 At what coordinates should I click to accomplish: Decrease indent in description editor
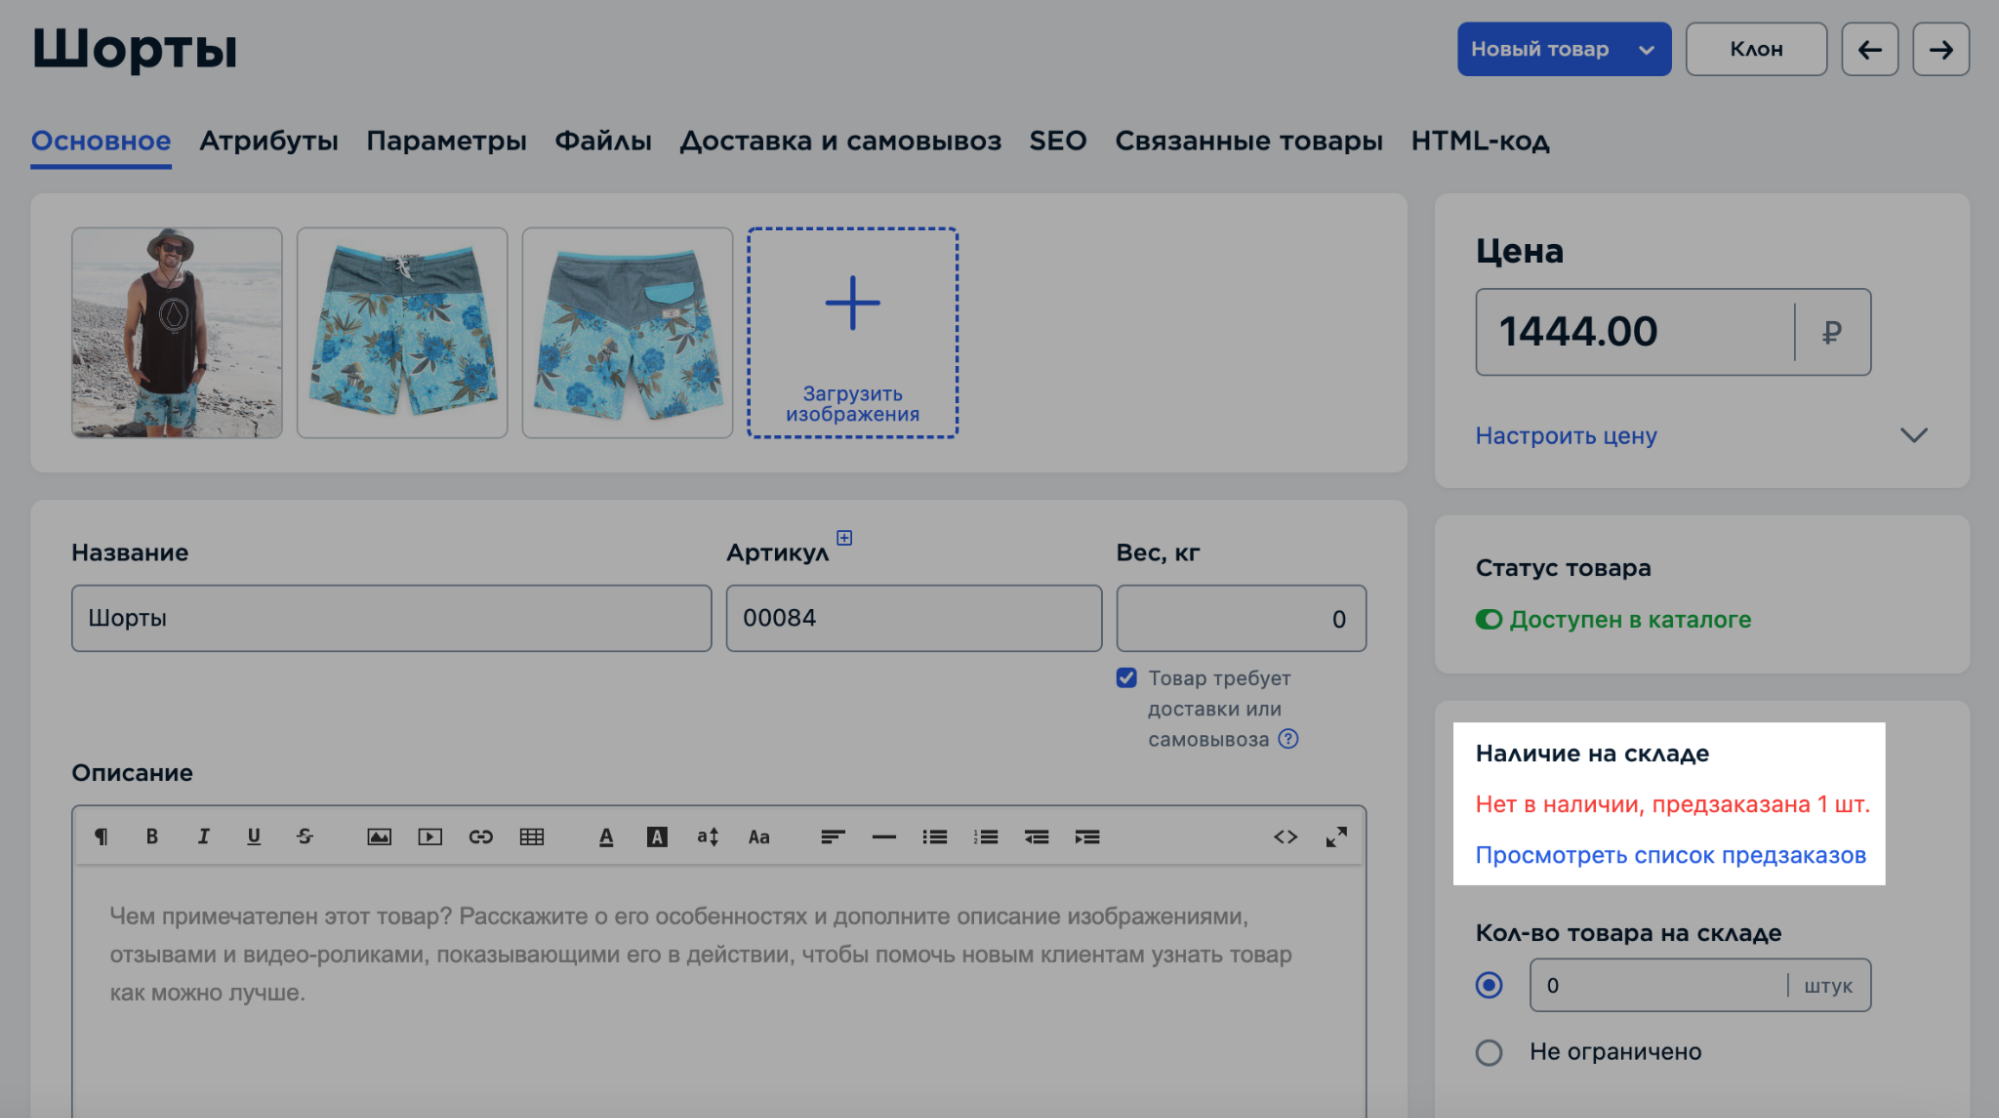1037,837
